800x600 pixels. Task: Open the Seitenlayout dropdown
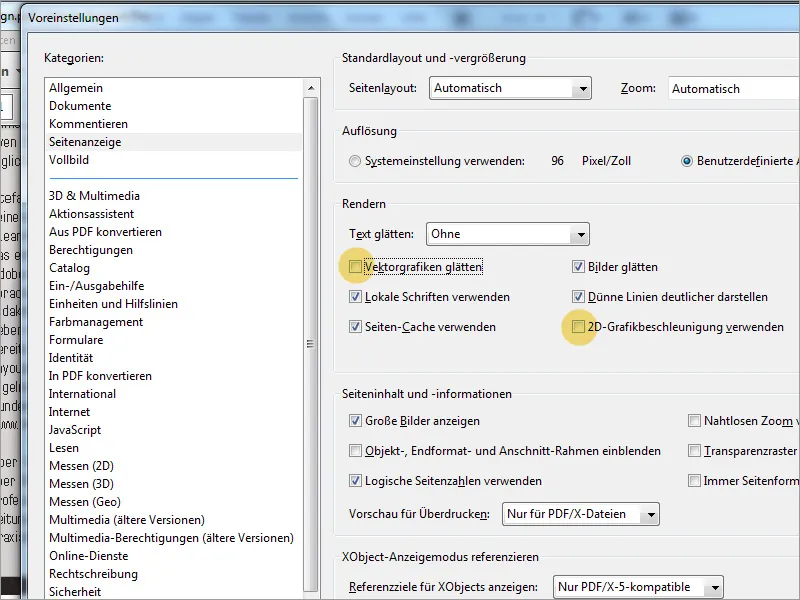pos(510,88)
